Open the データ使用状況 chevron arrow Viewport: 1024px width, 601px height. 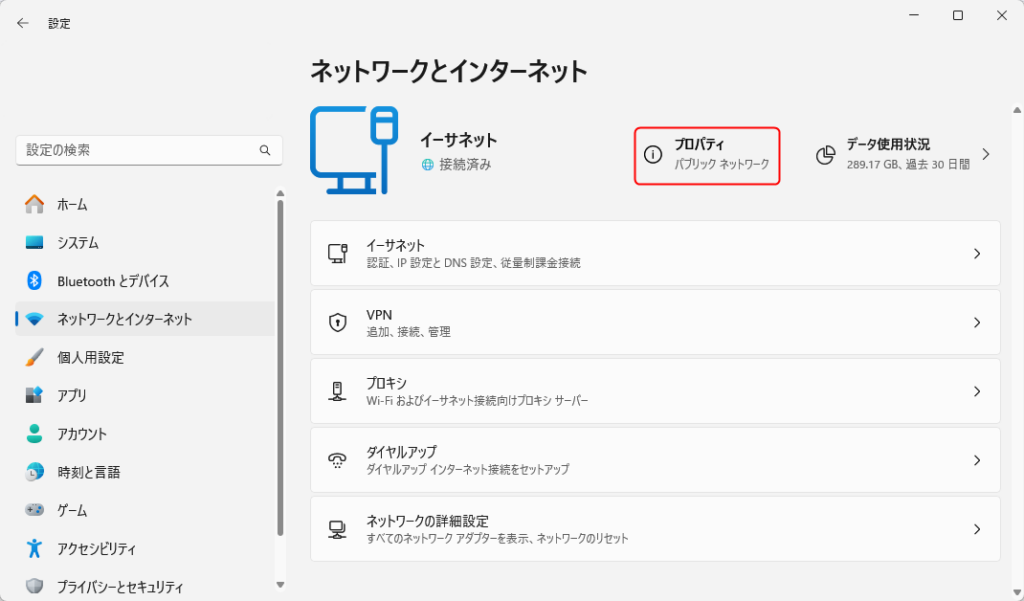(986, 154)
